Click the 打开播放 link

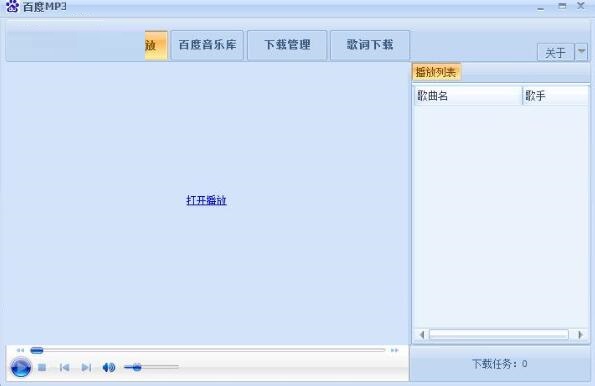click(206, 200)
